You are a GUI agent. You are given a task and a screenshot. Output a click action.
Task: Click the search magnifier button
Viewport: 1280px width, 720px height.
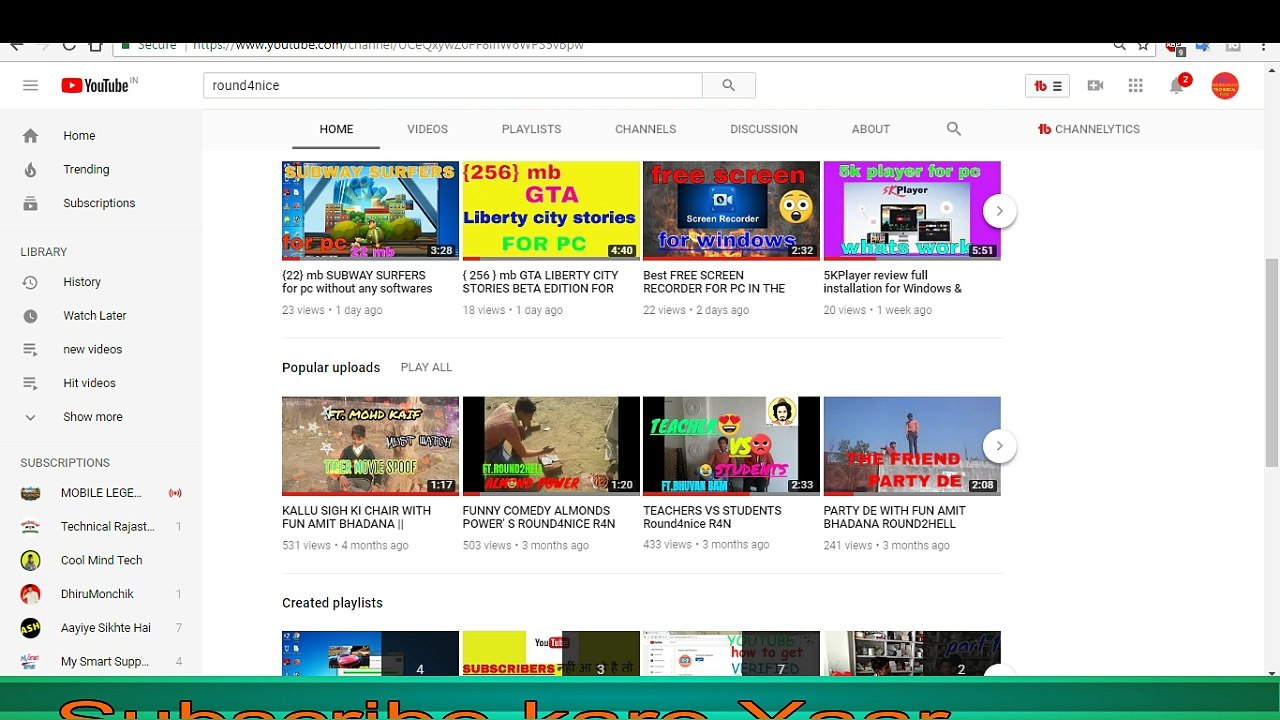click(729, 86)
